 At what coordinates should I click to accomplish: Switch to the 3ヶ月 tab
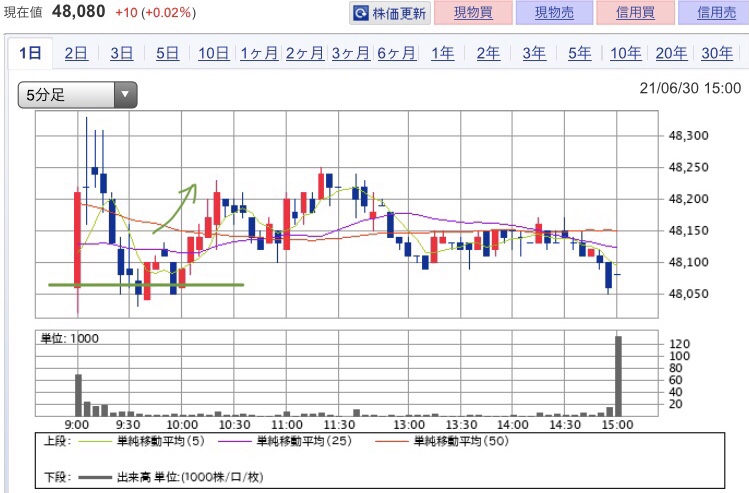(350, 54)
